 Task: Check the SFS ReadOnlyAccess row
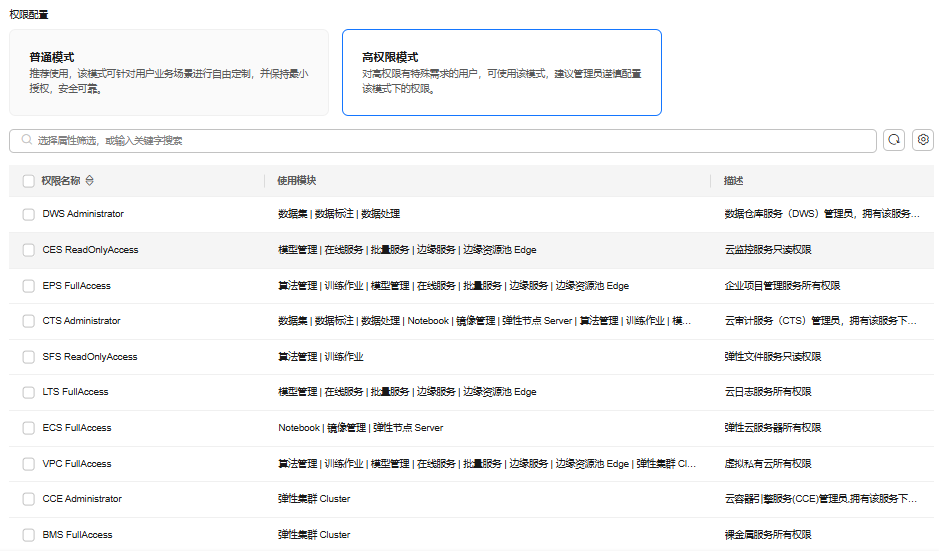[28, 357]
